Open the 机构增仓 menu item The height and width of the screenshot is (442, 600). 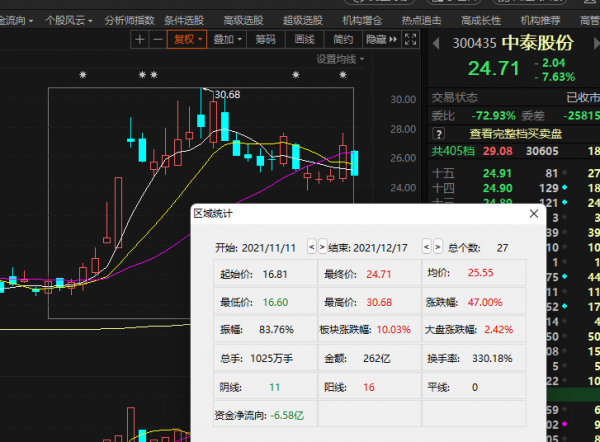(x=362, y=20)
